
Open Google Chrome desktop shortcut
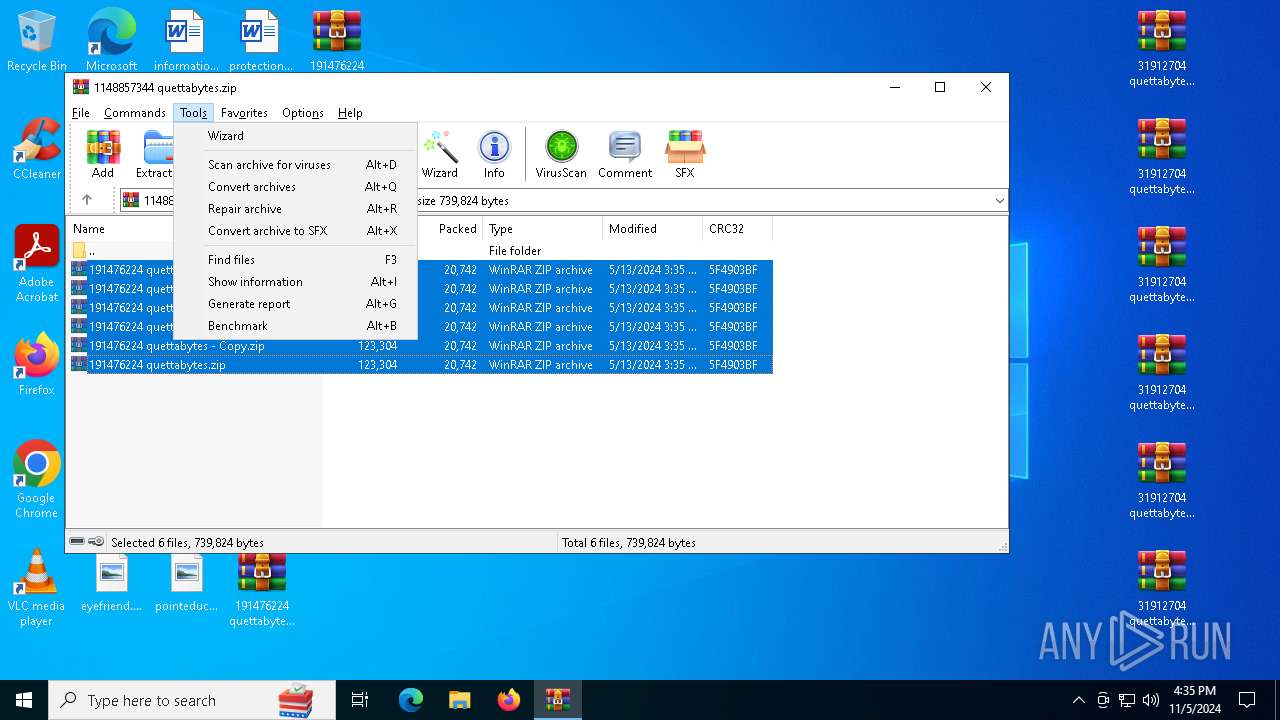37,479
